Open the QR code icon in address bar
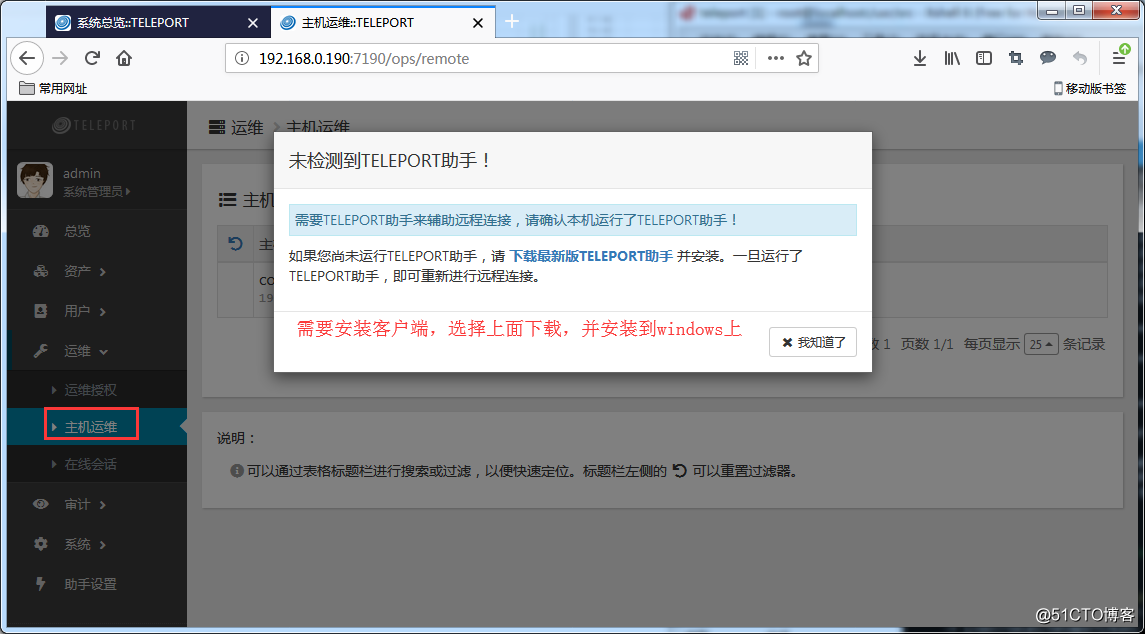Screen dimensions: 1145x634 [x=741, y=58]
